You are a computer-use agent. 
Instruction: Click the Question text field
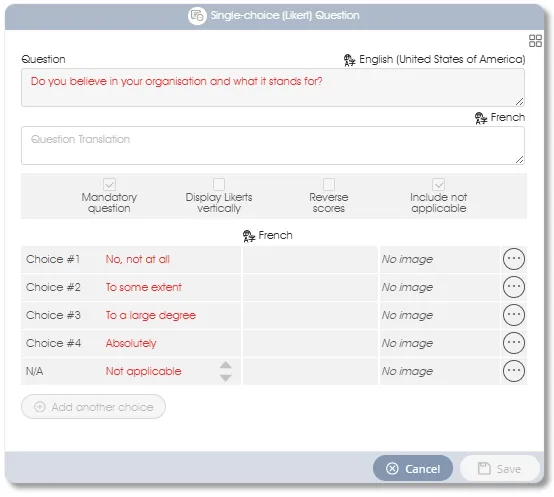(x=273, y=88)
